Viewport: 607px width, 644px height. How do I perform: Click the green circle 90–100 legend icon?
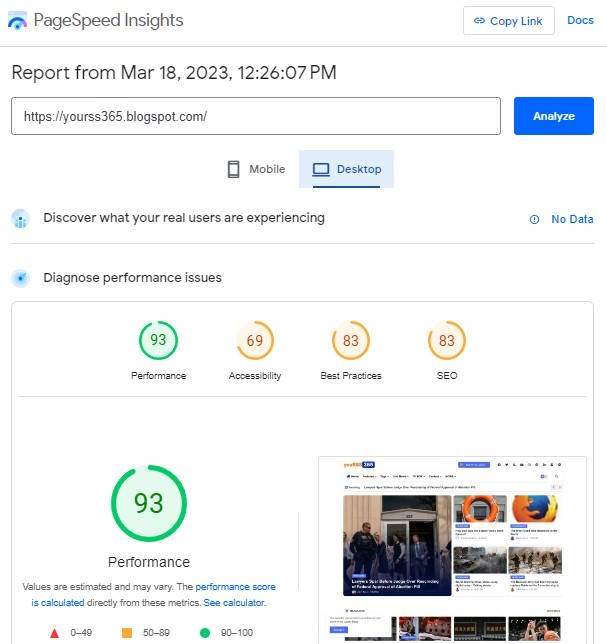pos(205,633)
